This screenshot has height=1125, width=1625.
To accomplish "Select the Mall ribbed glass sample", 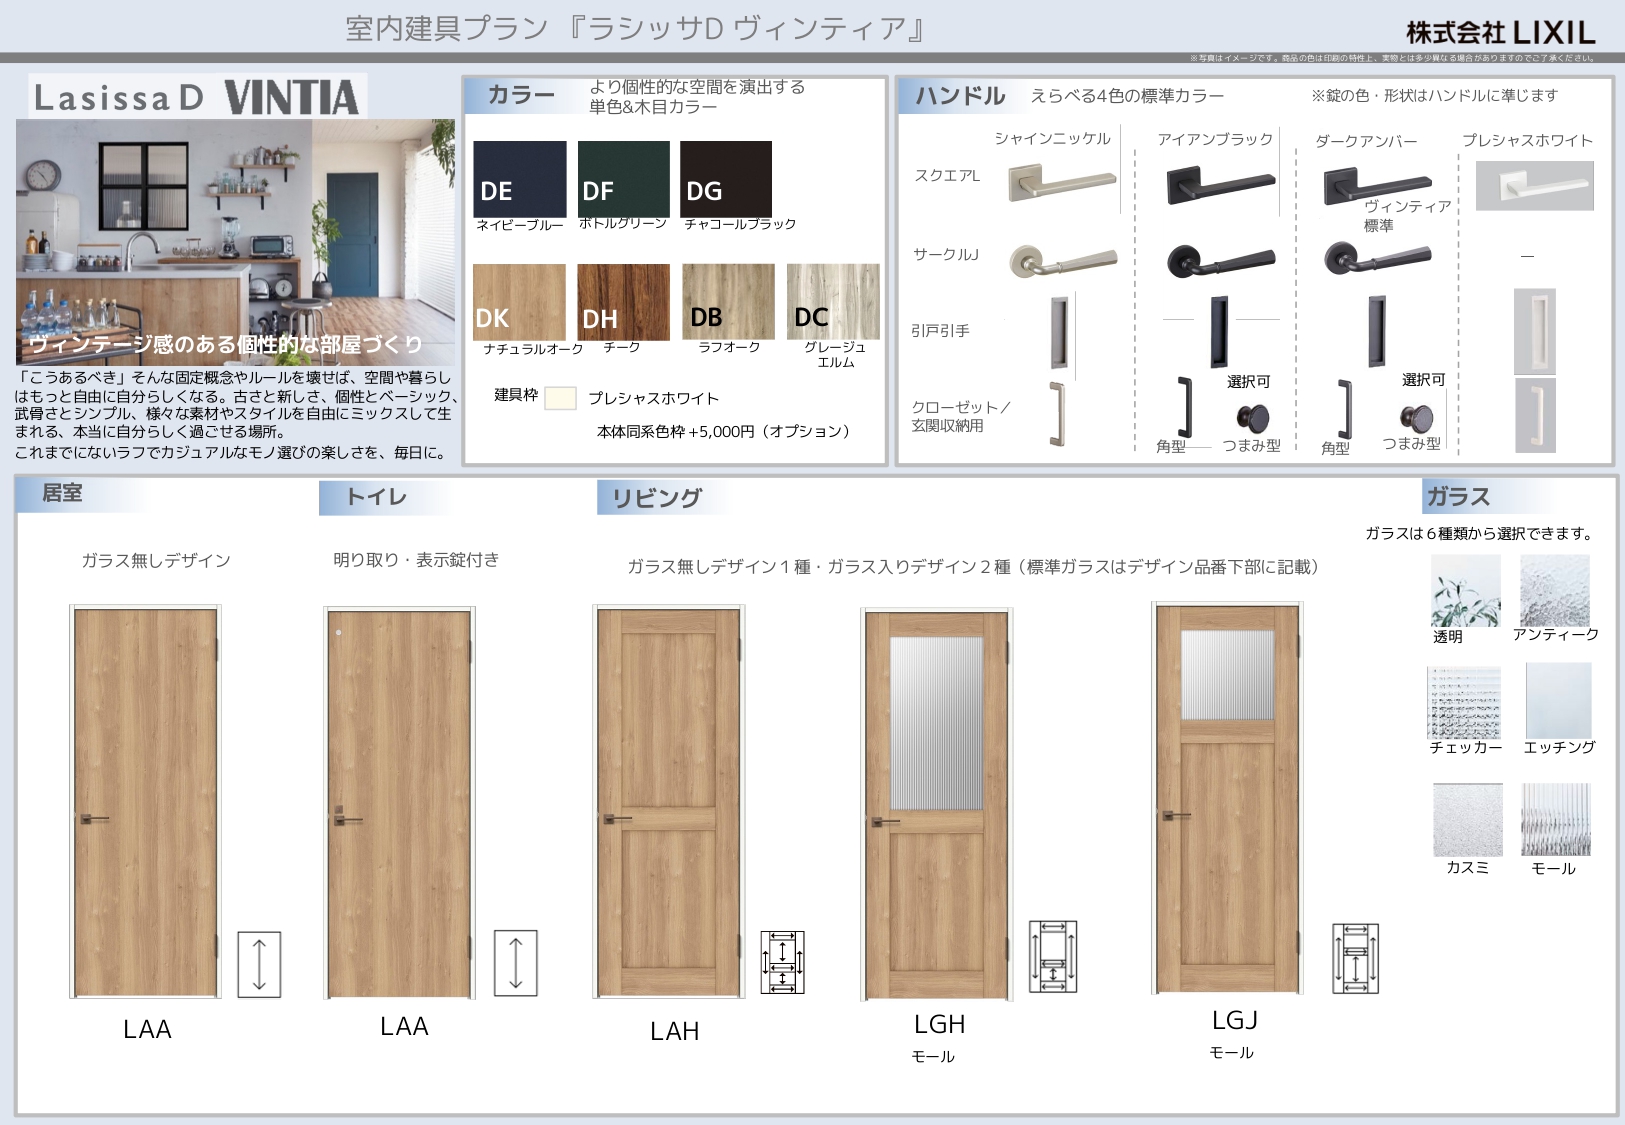I will coord(1555,820).
